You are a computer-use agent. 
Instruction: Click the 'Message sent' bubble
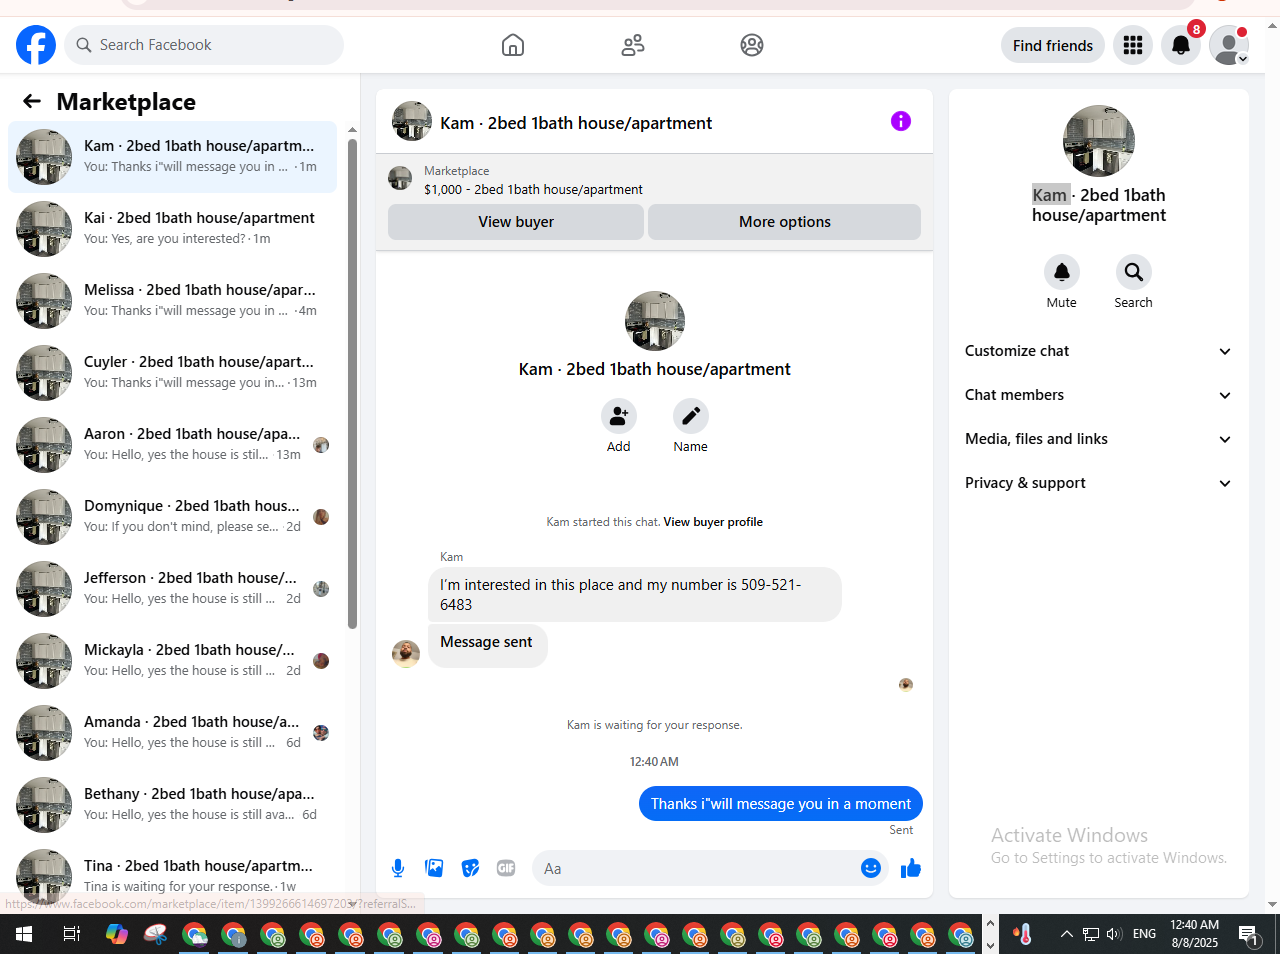tap(487, 645)
